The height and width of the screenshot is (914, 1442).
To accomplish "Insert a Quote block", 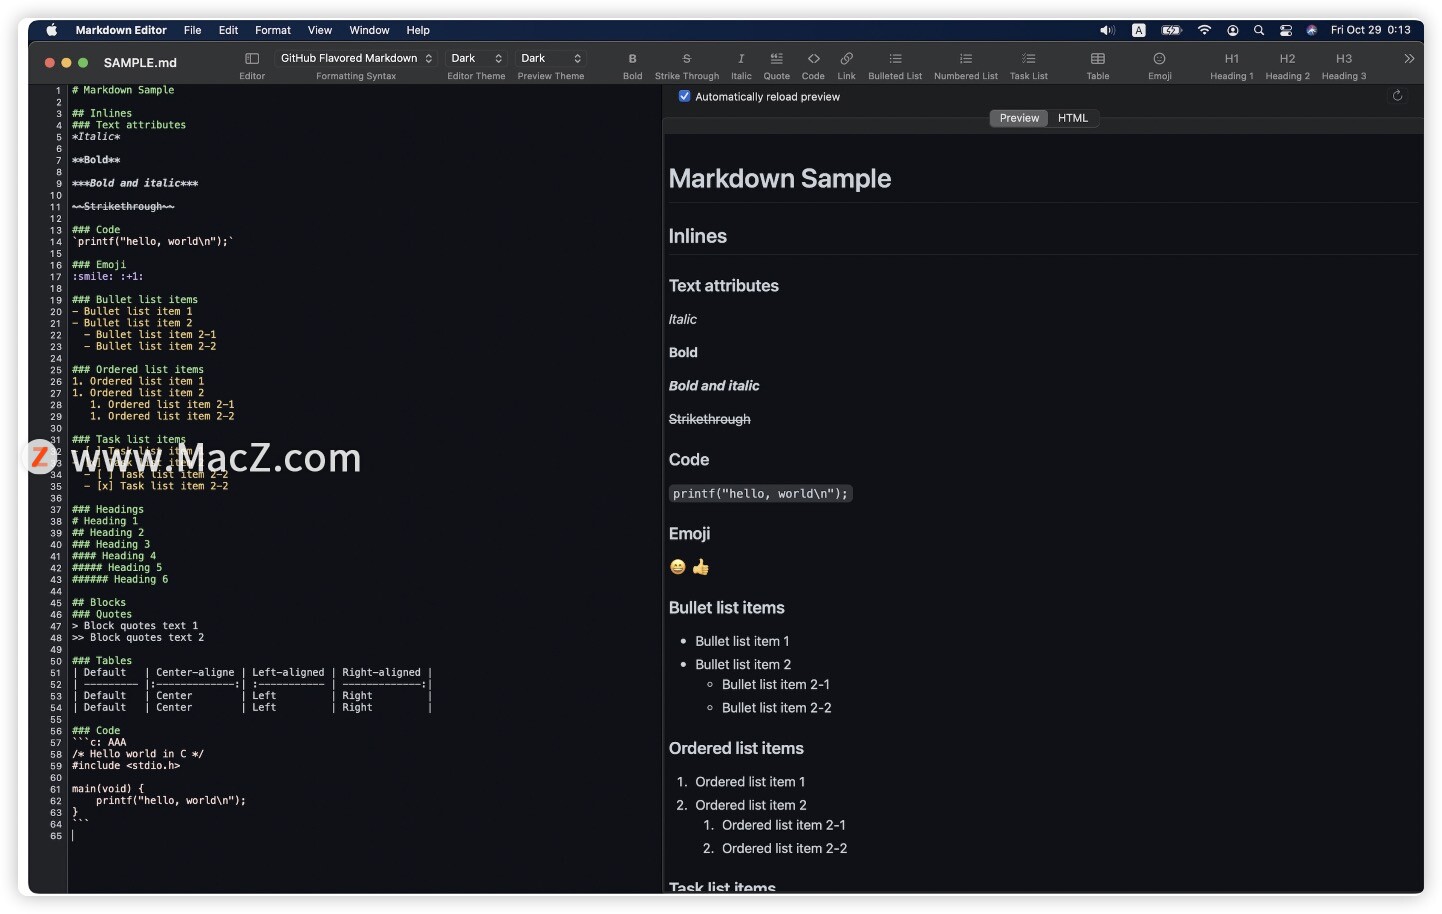I will pos(776,59).
